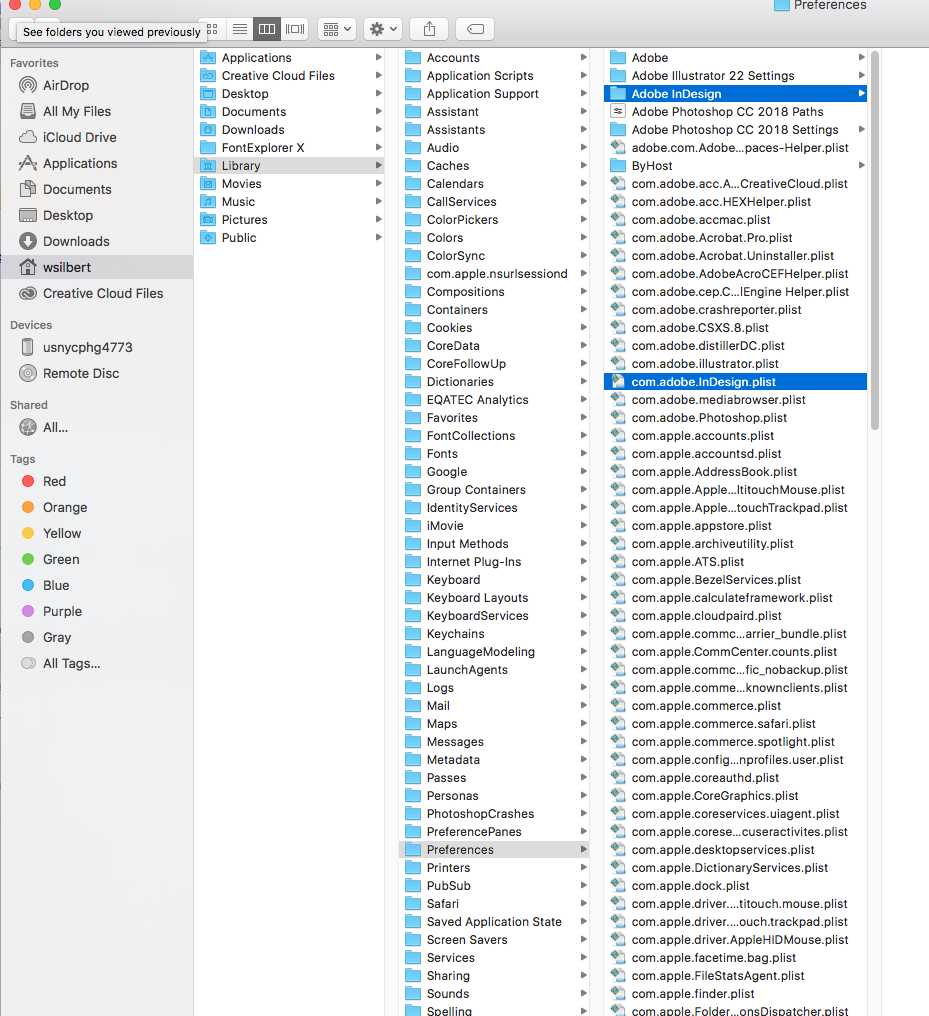The height and width of the screenshot is (1016, 929).
Task: Select Remote Disc in sidebar
Action: (x=97, y=373)
